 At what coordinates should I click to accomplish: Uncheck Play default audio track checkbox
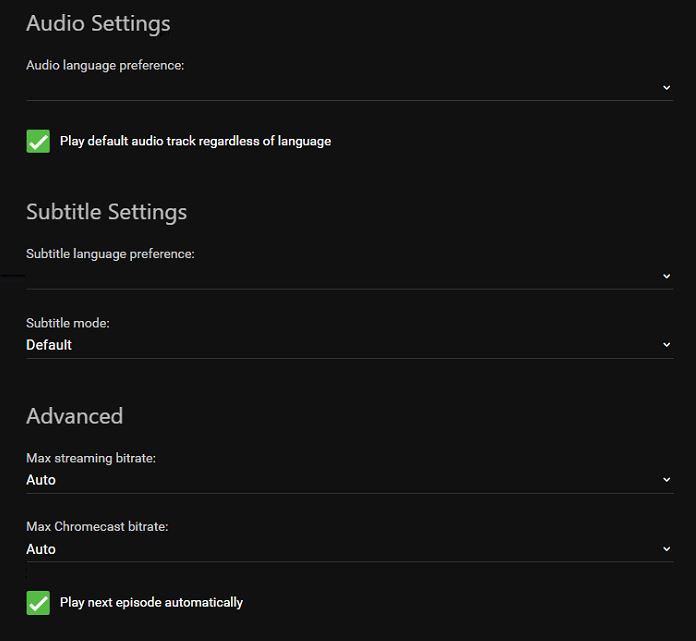coord(38,141)
